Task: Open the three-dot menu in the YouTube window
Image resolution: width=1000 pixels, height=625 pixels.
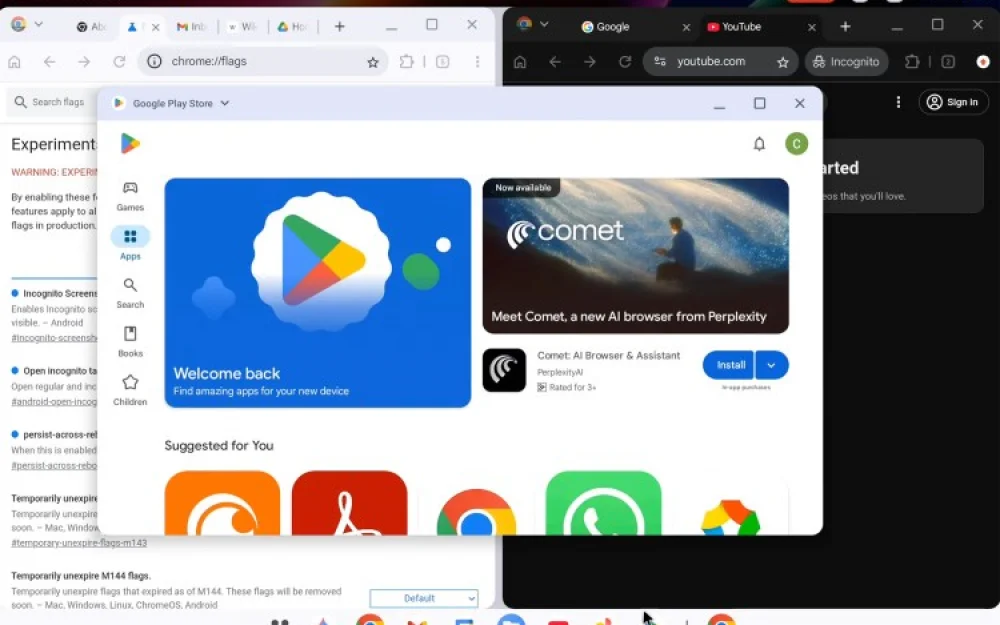Action: click(x=897, y=102)
